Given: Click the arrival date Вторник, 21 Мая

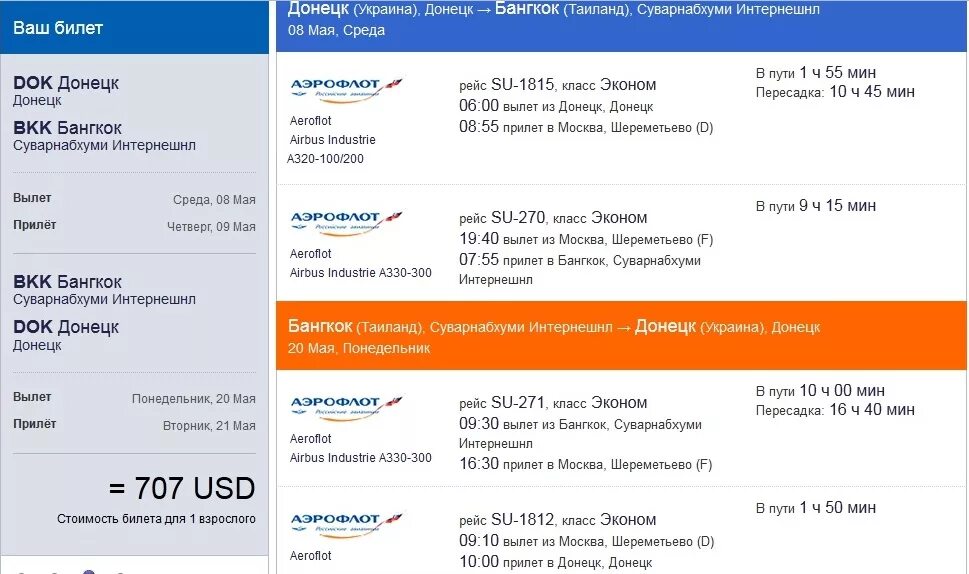Looking at the screenshot, I should 209,426.
